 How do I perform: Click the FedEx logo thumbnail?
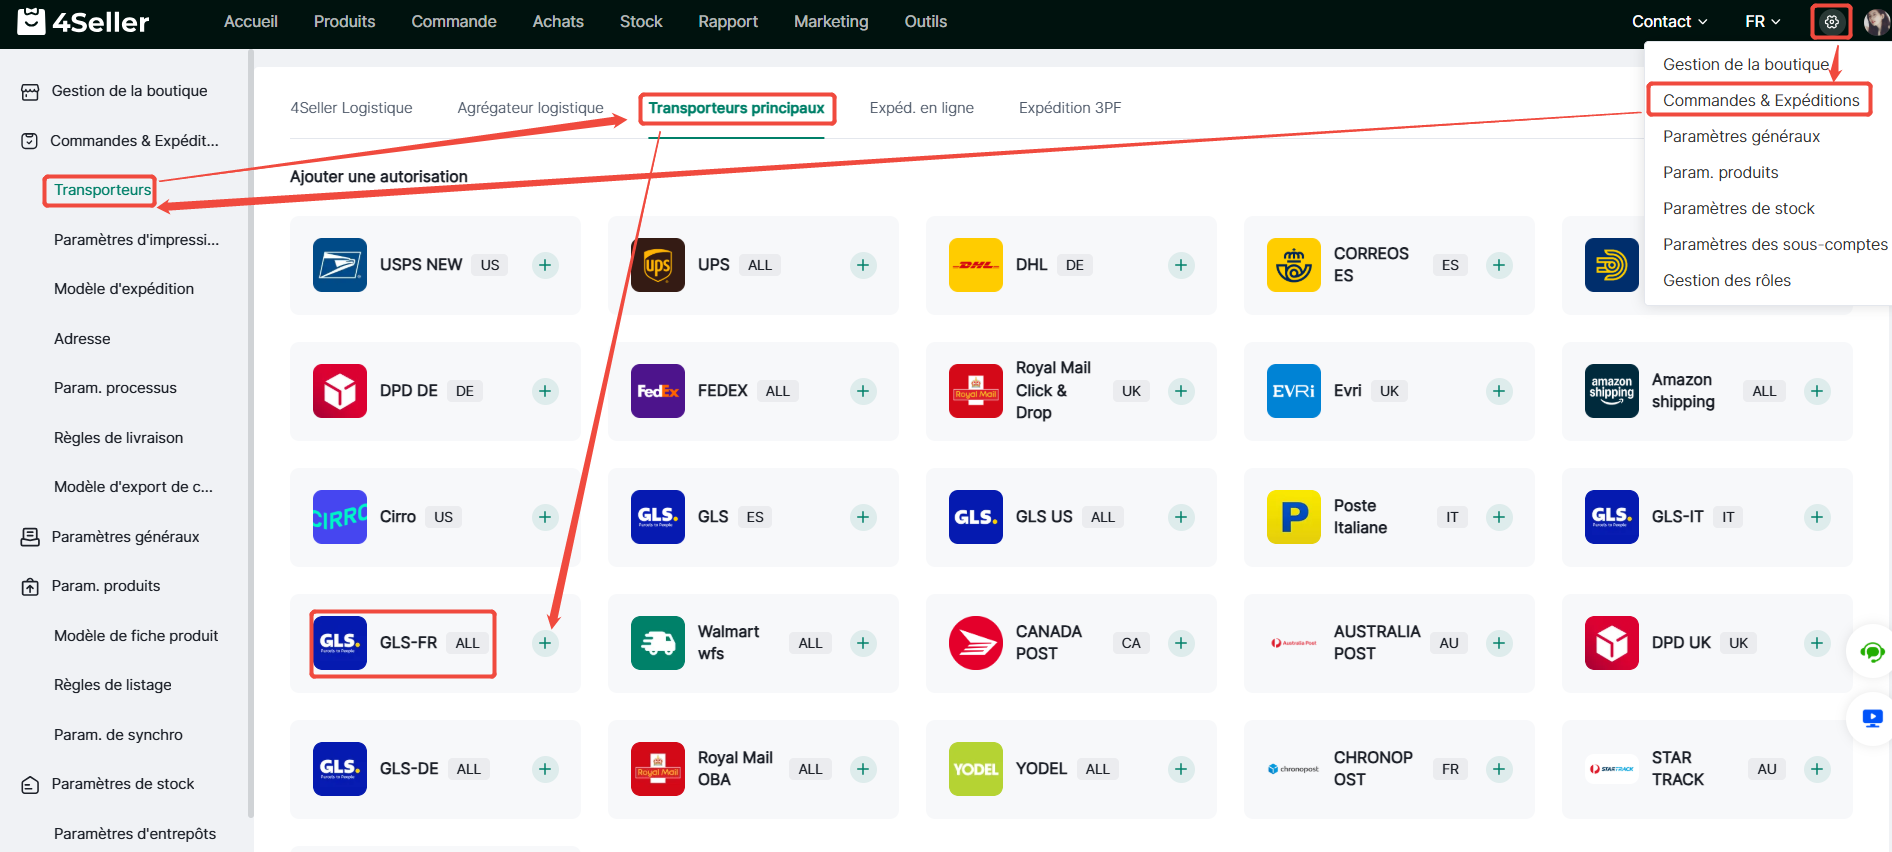click(x=658, y=391)
